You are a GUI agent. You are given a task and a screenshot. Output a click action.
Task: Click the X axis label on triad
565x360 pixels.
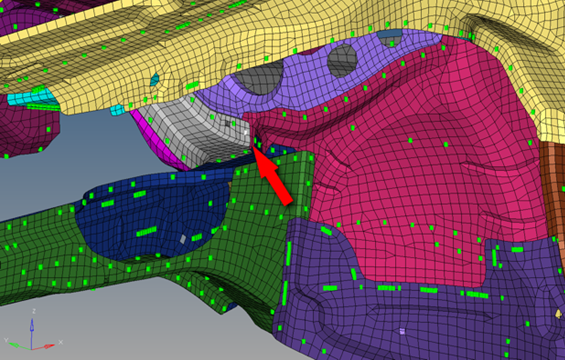[x=61, y=342]
